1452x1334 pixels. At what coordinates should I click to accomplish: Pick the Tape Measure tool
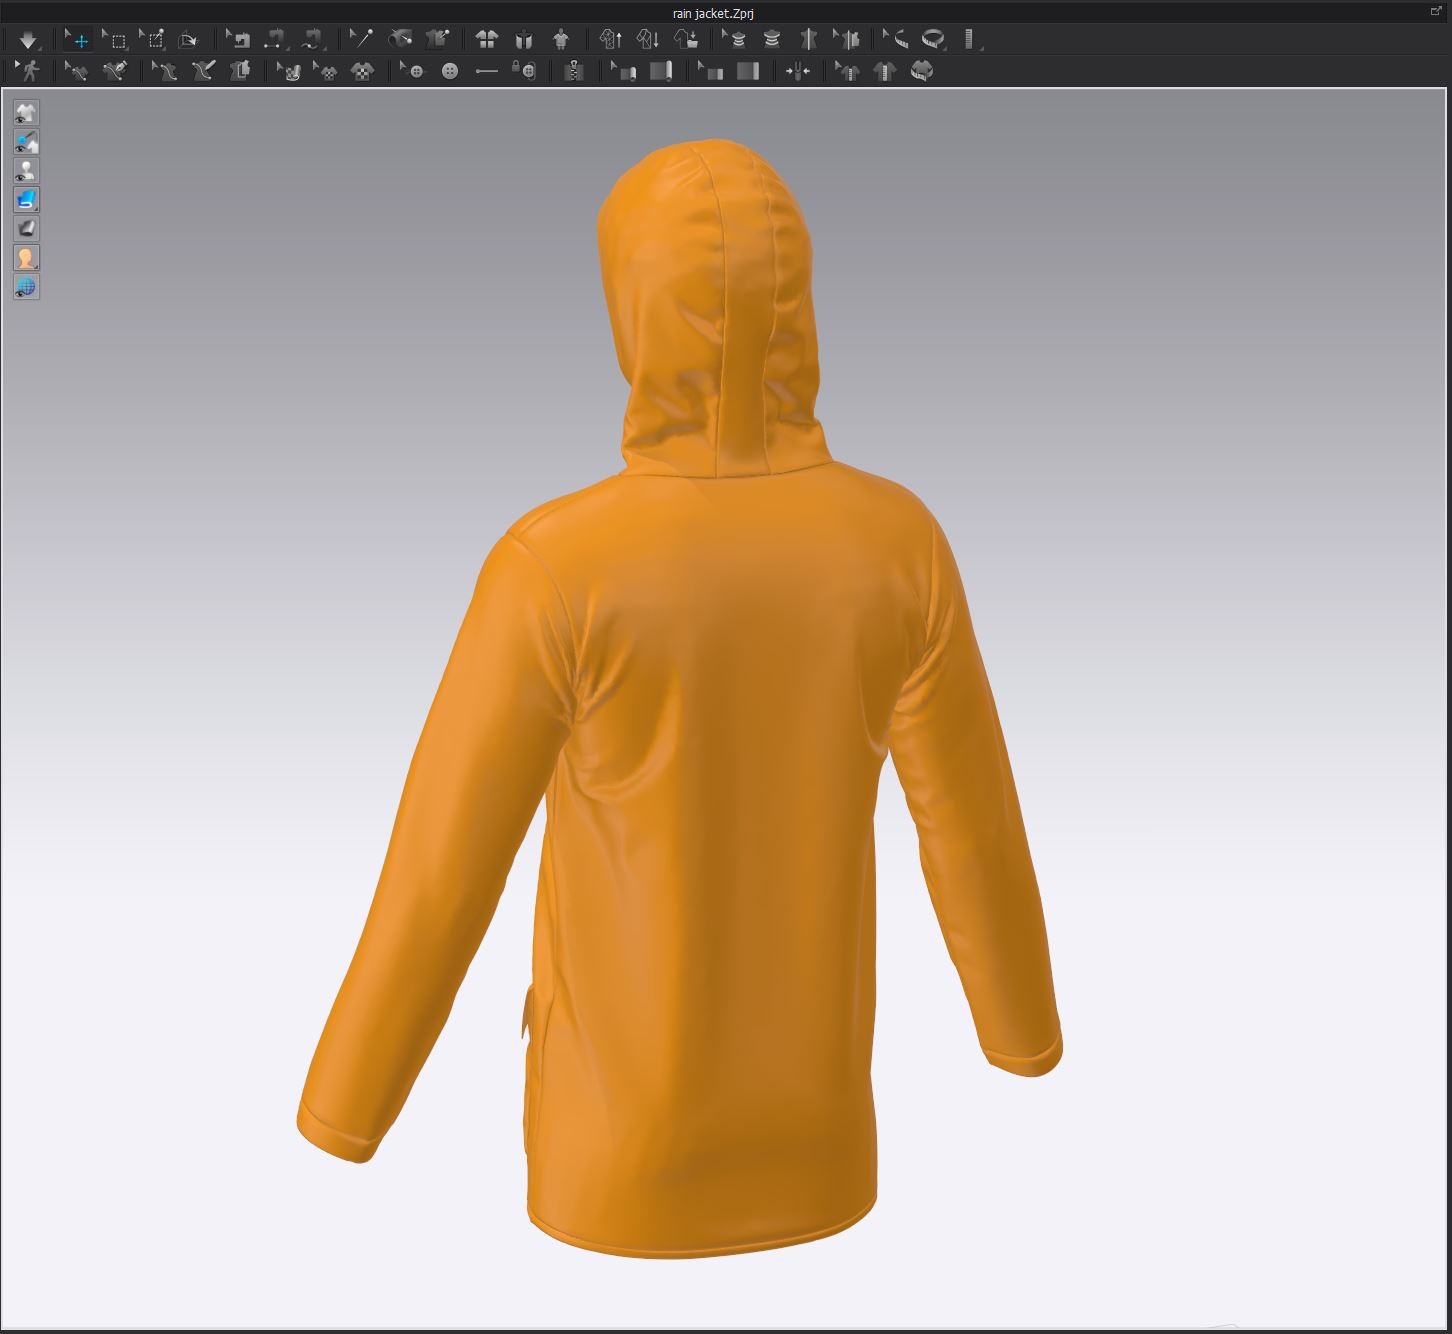pyautogui.click(x=933, y=40)
